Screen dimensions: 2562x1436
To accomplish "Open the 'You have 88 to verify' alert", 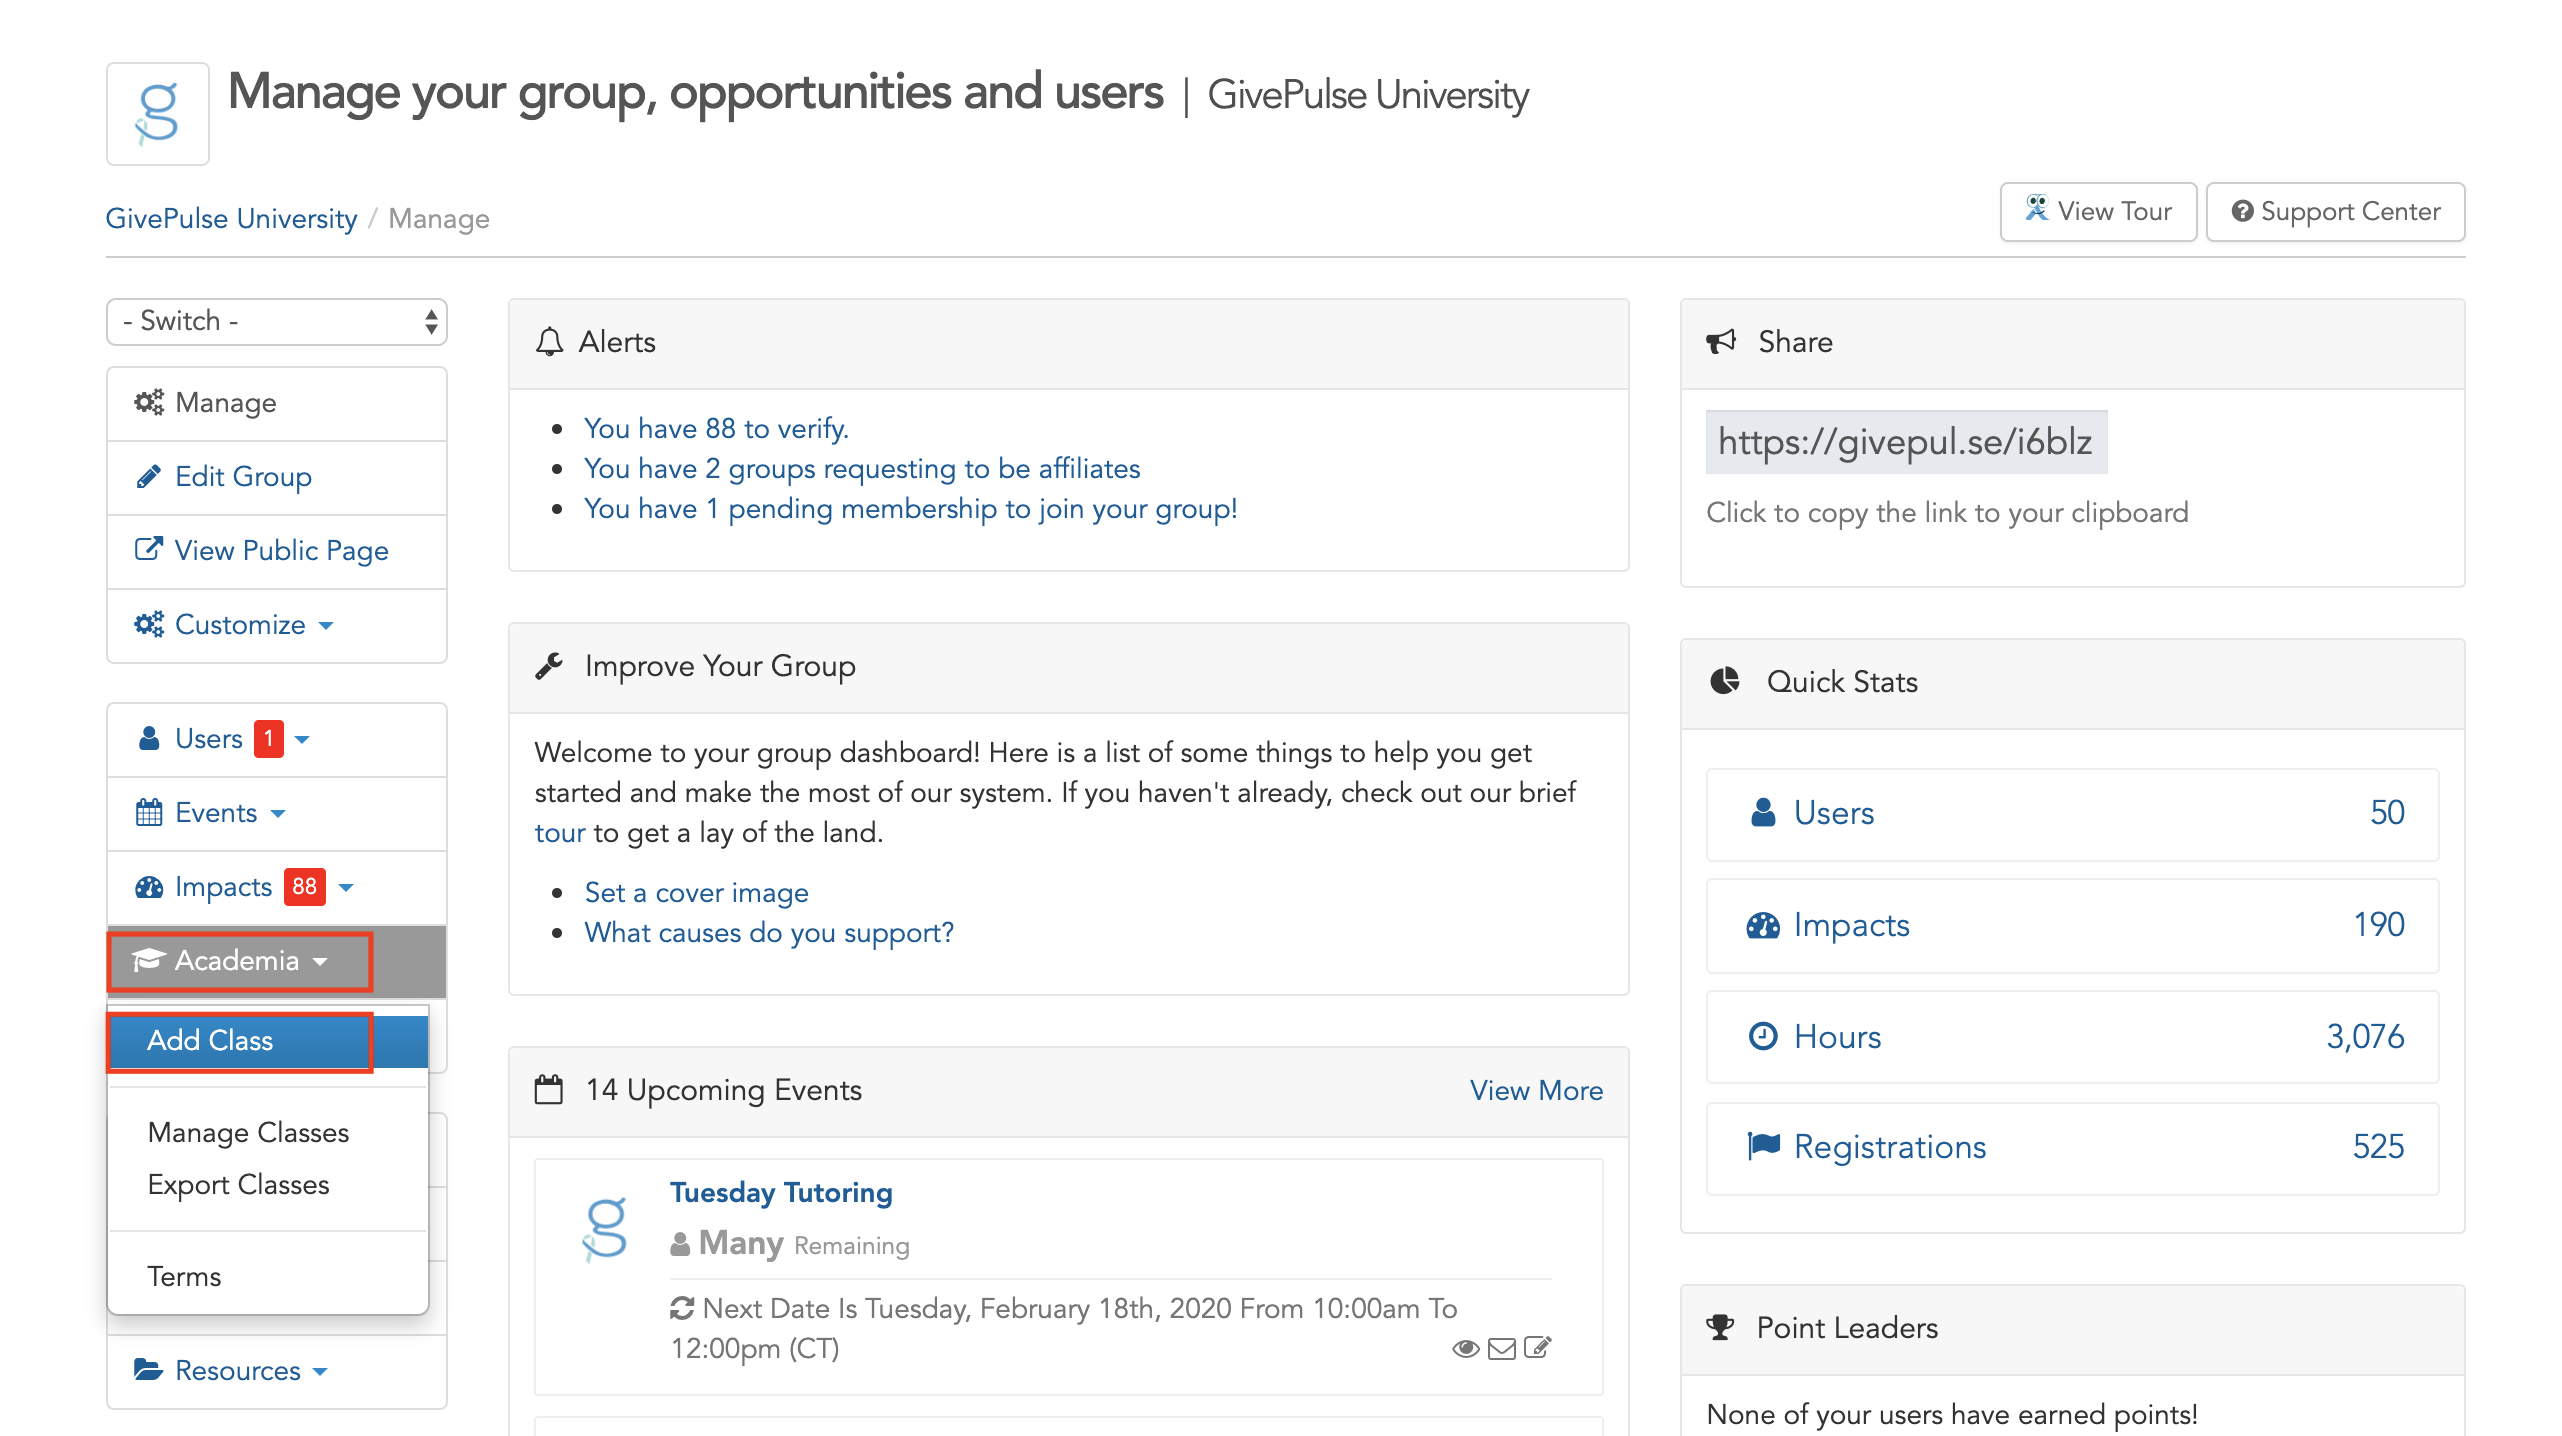I will [x=716, y=428].
